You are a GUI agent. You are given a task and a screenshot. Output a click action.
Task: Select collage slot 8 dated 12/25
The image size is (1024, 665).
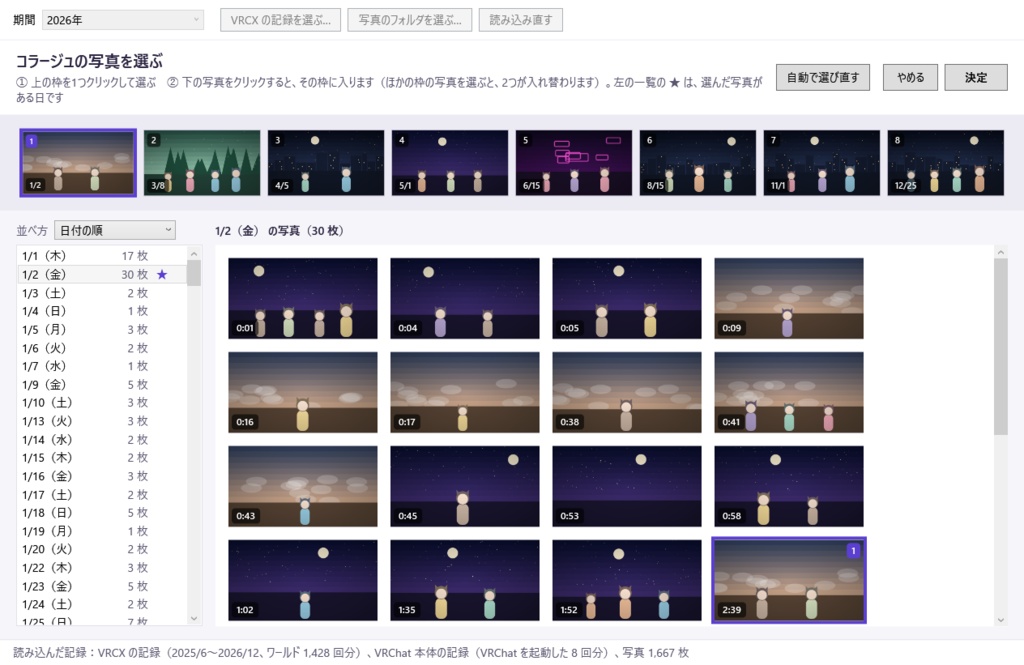pyautogui.click(x=946, y=163)
